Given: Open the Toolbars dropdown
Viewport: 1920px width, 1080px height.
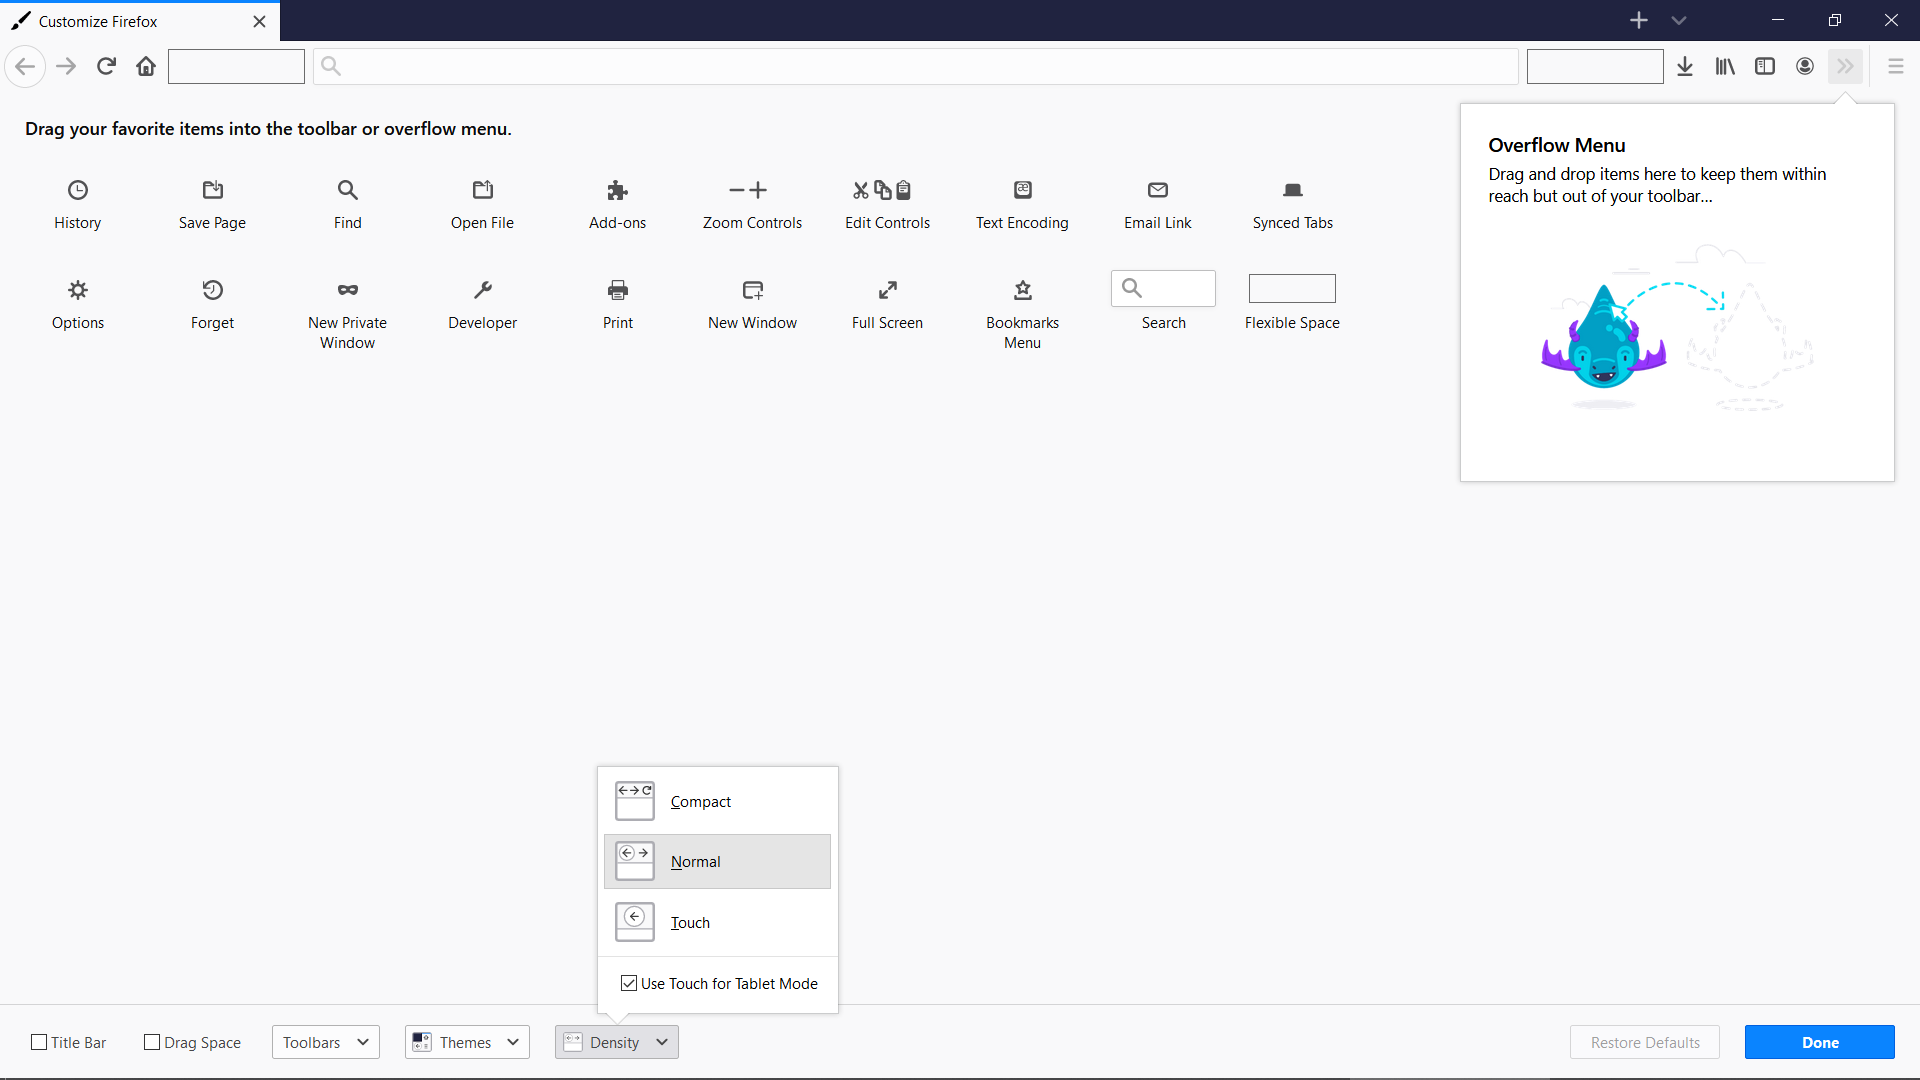Looking at the screenshot, I should coord(325,1042).
